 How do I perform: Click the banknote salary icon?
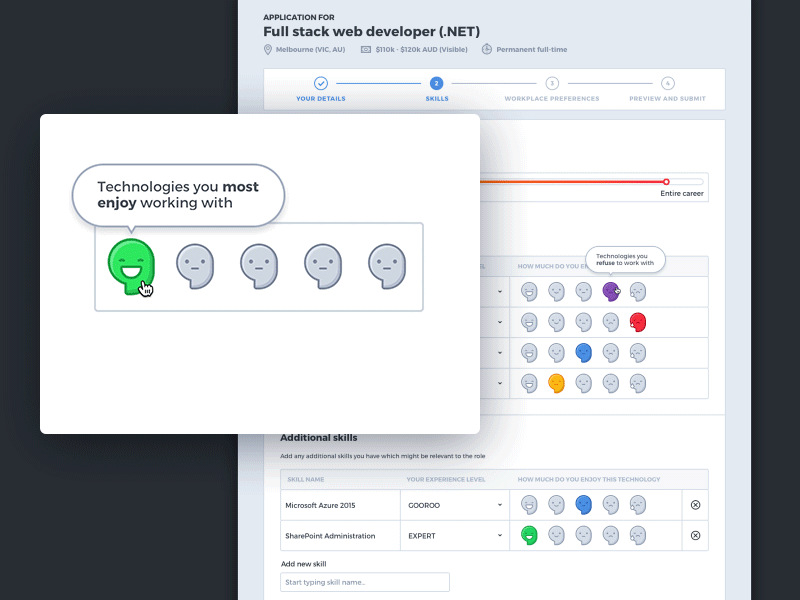[366, 49]
